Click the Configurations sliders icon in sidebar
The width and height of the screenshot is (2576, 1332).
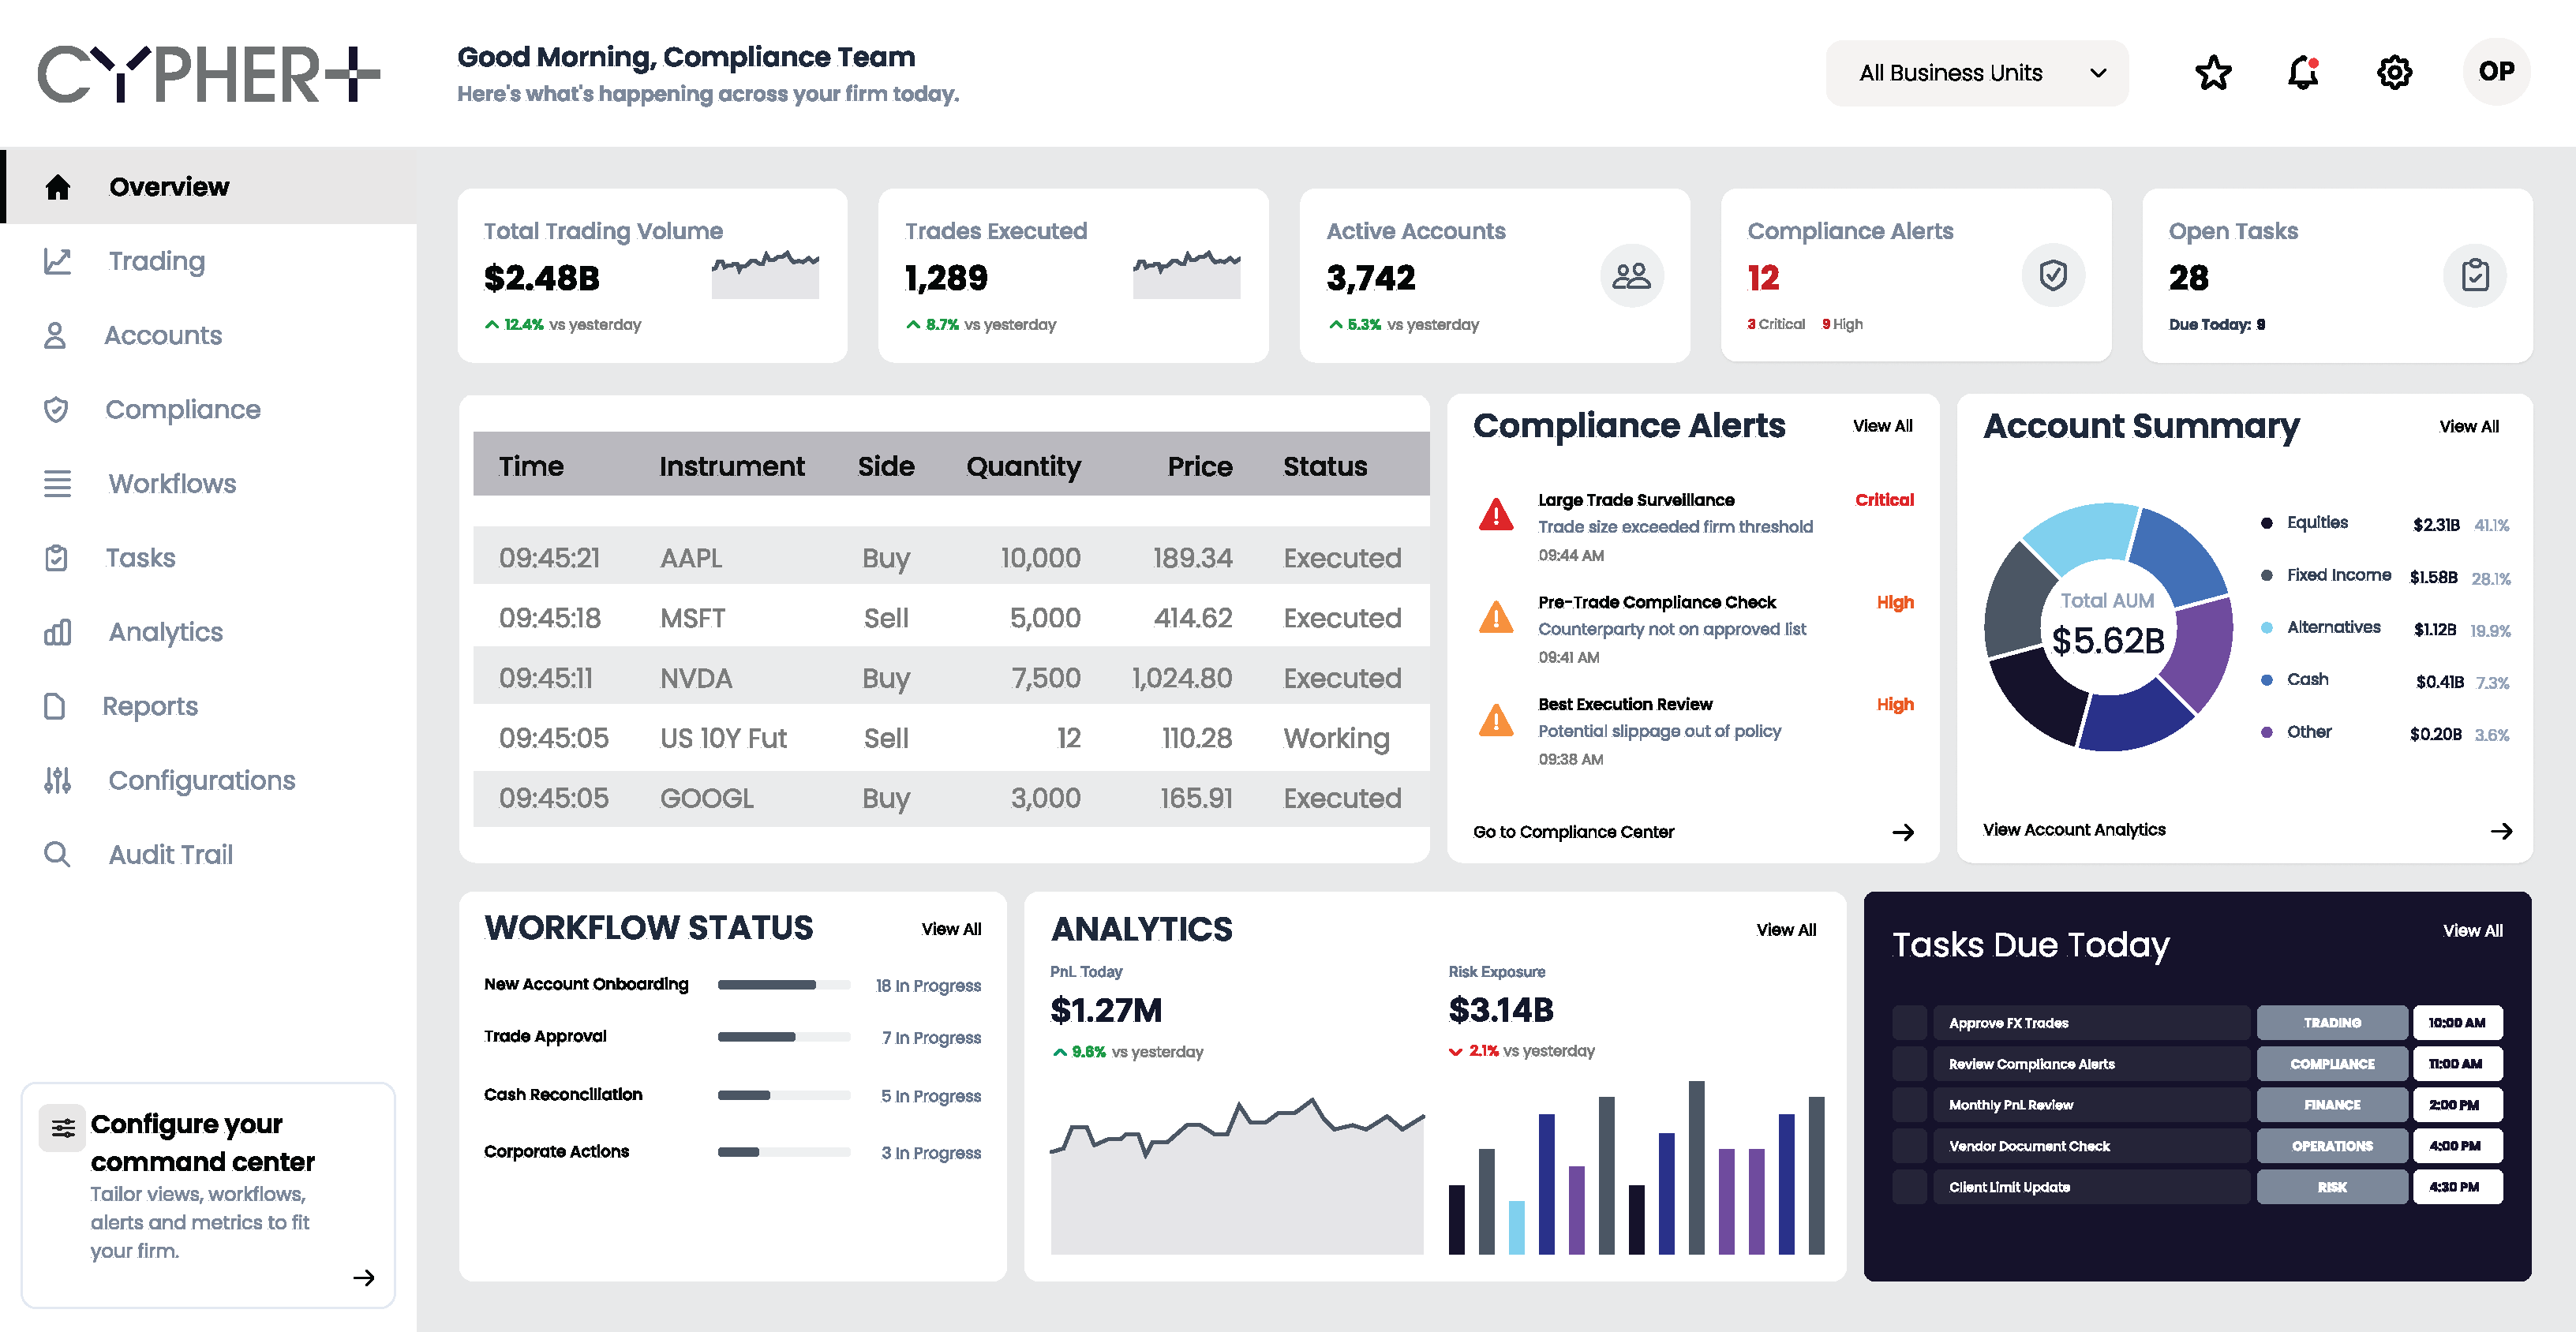[x=57, y=780]
